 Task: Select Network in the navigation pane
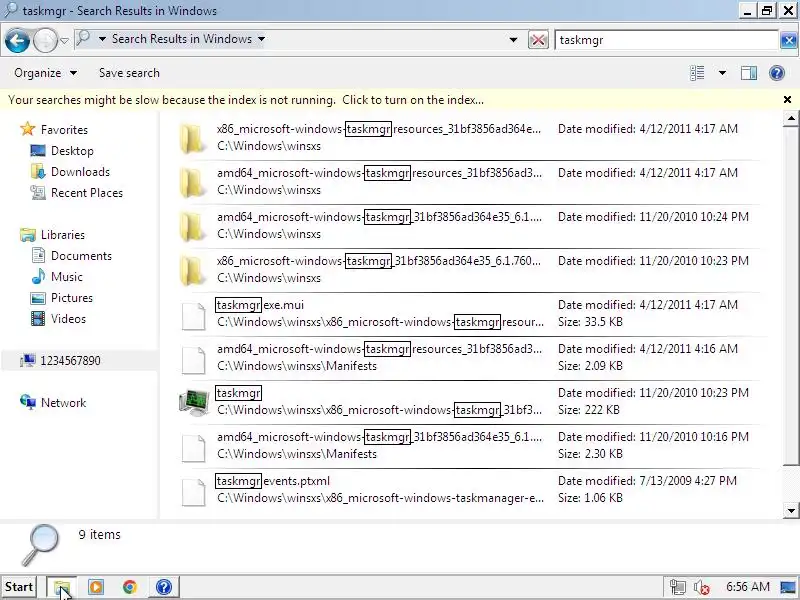point(63,403)
